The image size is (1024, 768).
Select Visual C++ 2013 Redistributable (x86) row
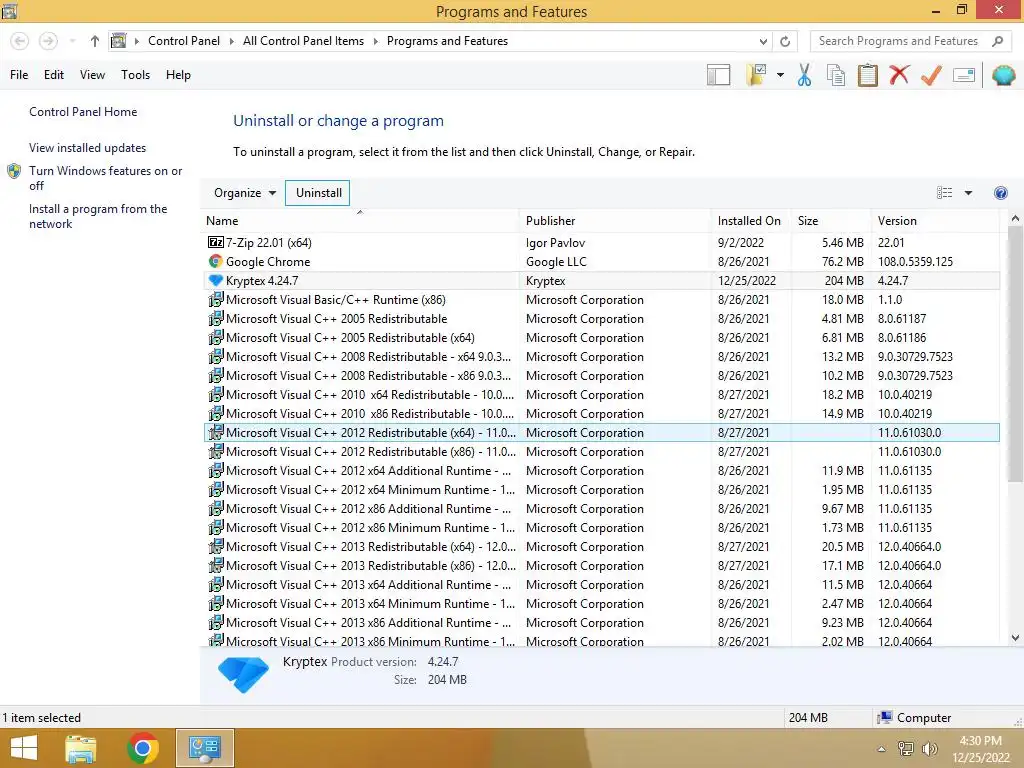(601, 566)
